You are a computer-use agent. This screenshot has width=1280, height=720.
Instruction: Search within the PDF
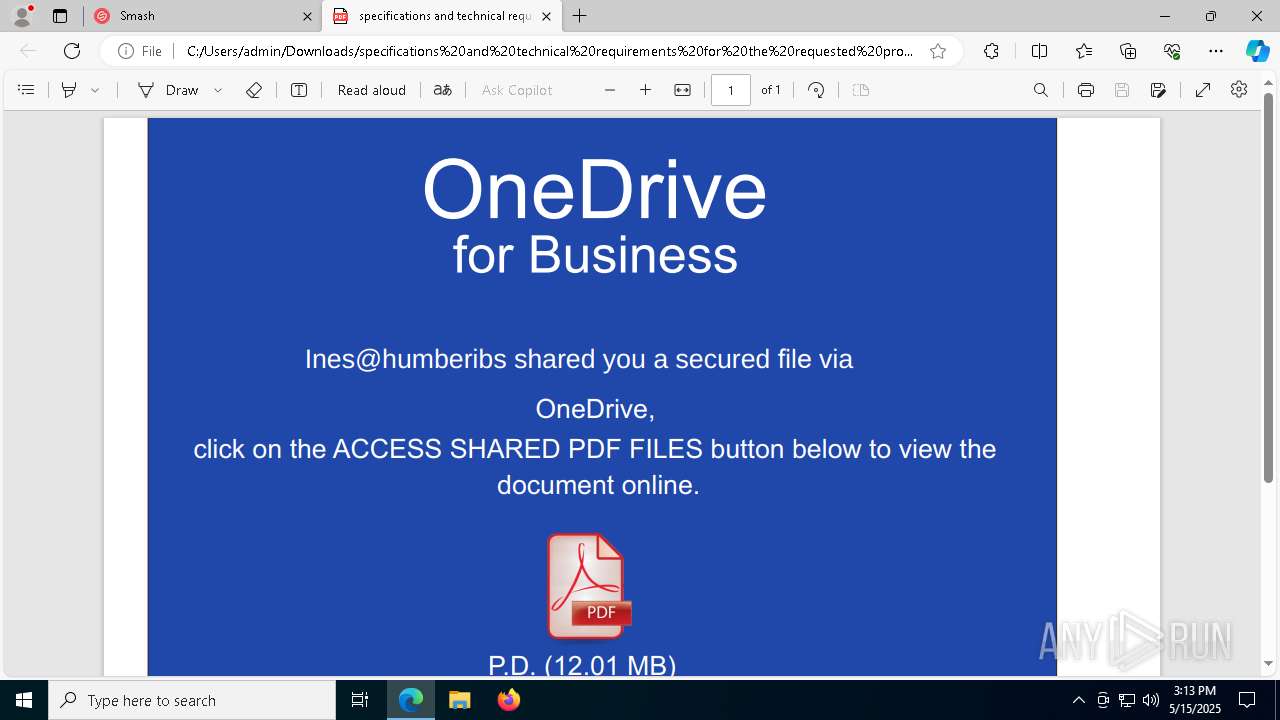1041,90
